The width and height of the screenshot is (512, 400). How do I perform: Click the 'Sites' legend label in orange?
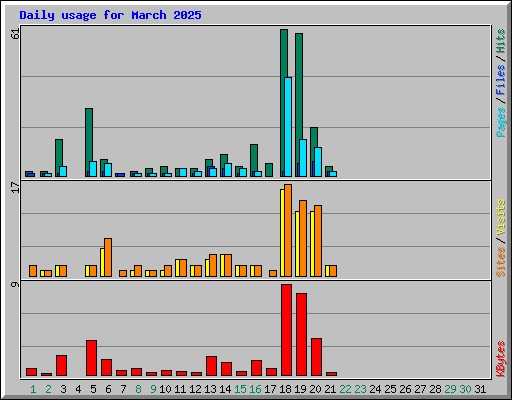click(x=500, y=262)
